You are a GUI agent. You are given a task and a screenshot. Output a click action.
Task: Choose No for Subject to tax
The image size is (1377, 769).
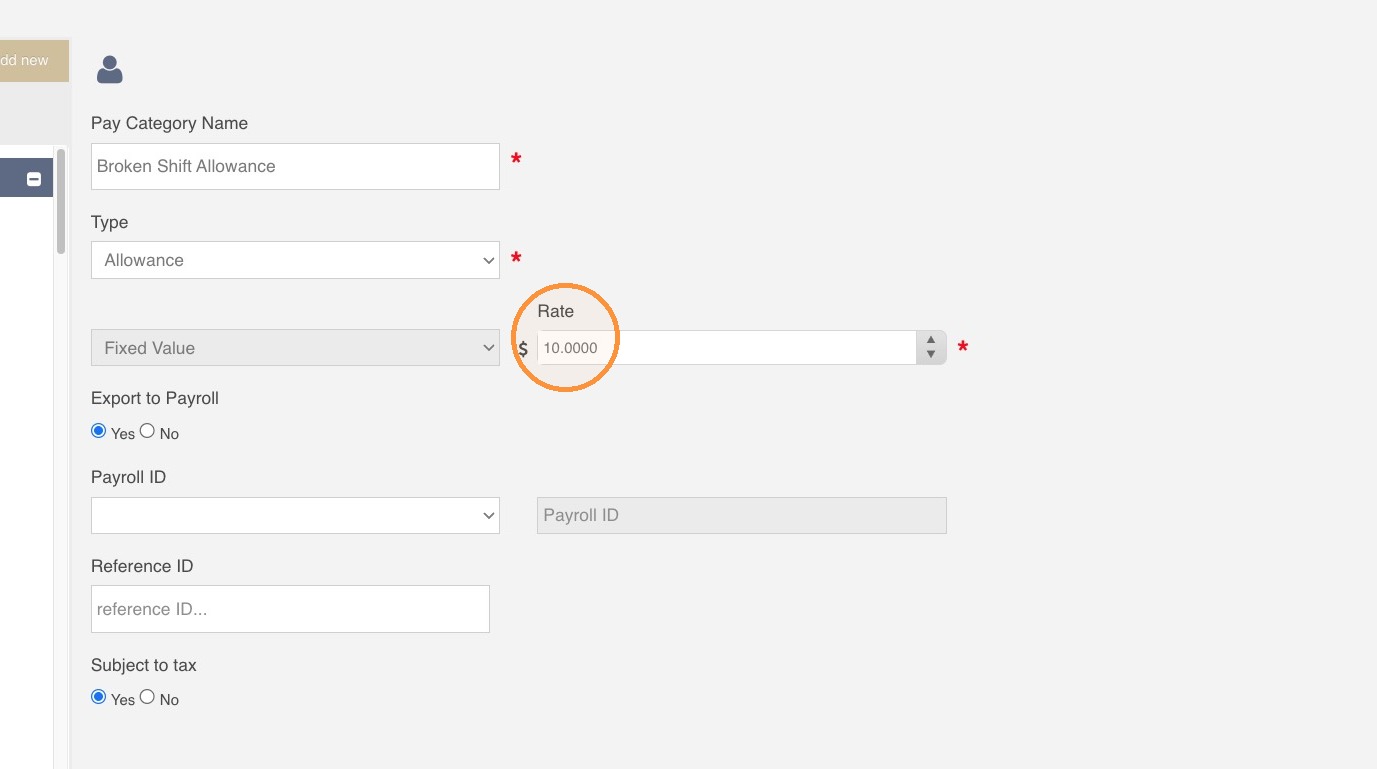[x=147, y=697]
